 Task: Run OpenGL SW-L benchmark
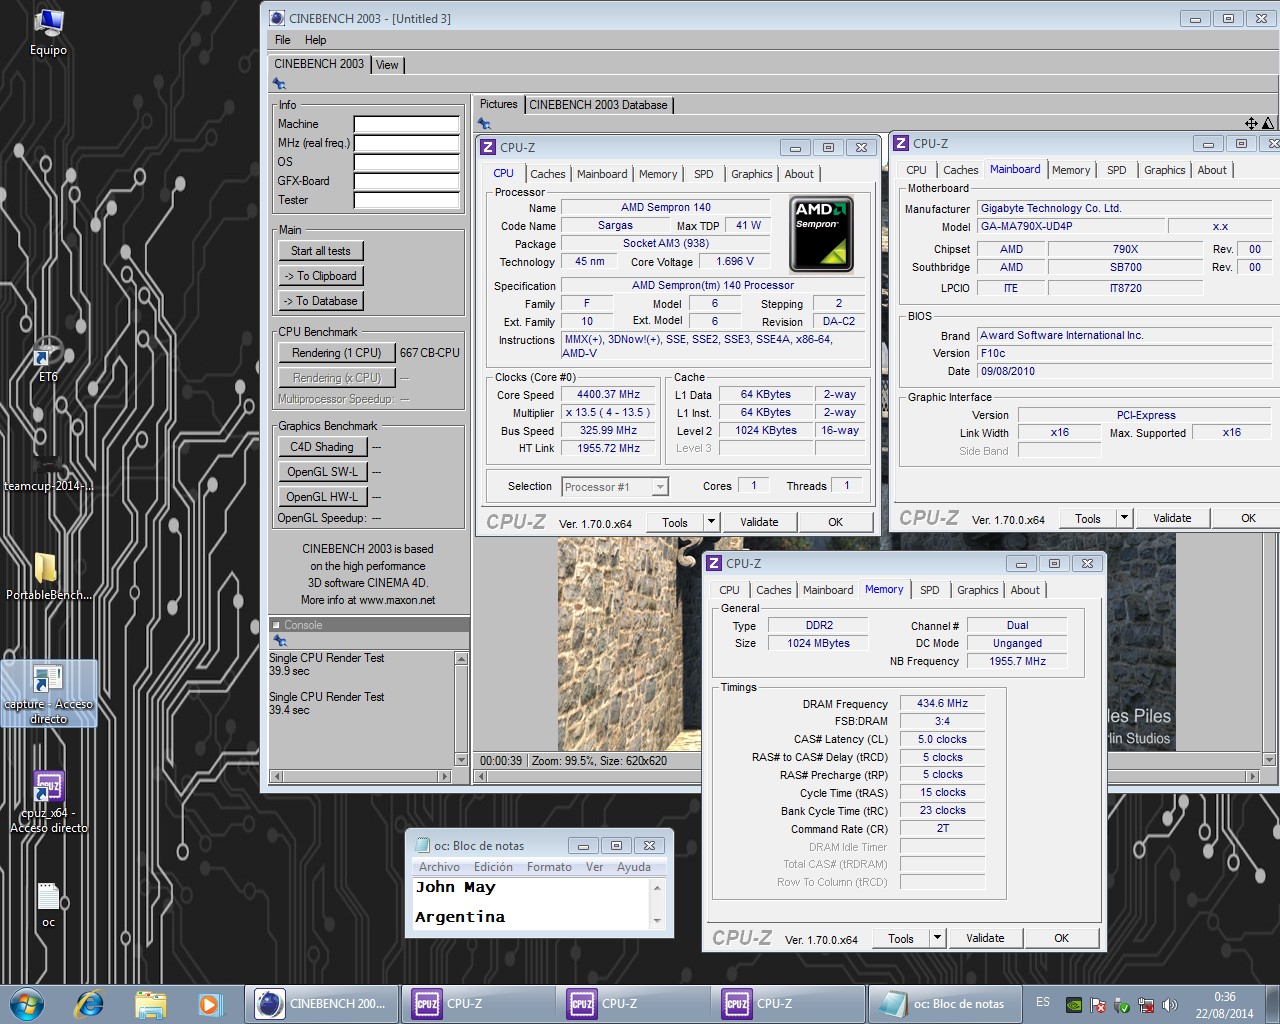coord(322,472)
